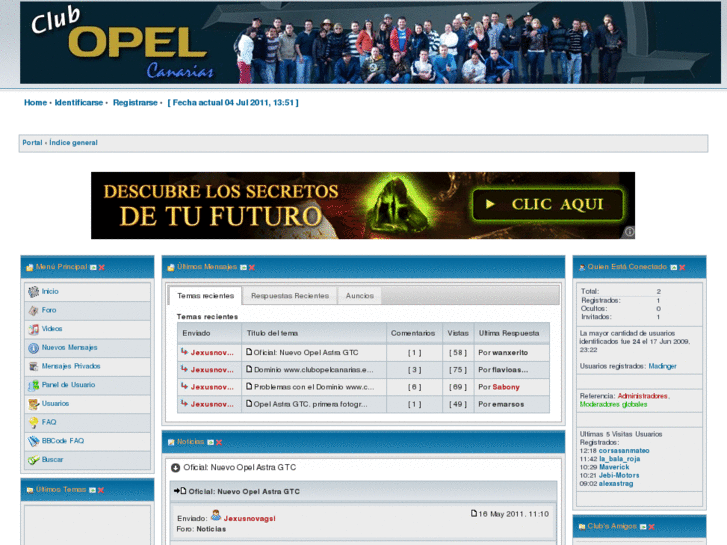Screen dimensions: 727x545
Task: Close the Quien Está Conectado block
Action: point(682,268)
